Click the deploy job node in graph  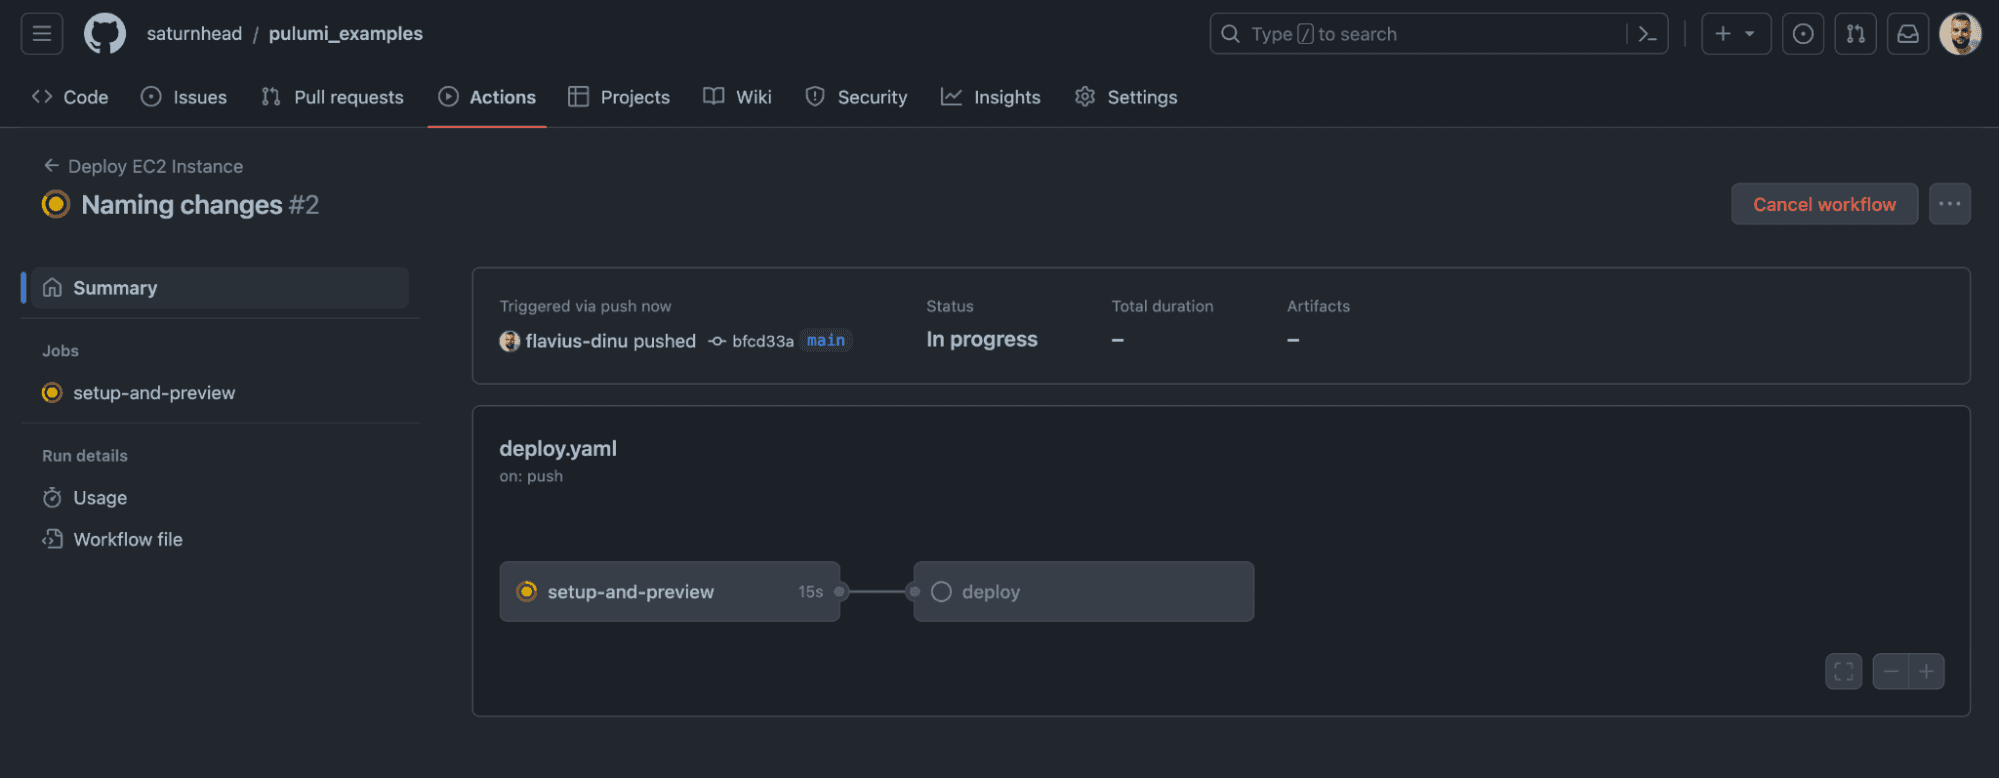click(1084, 592)
